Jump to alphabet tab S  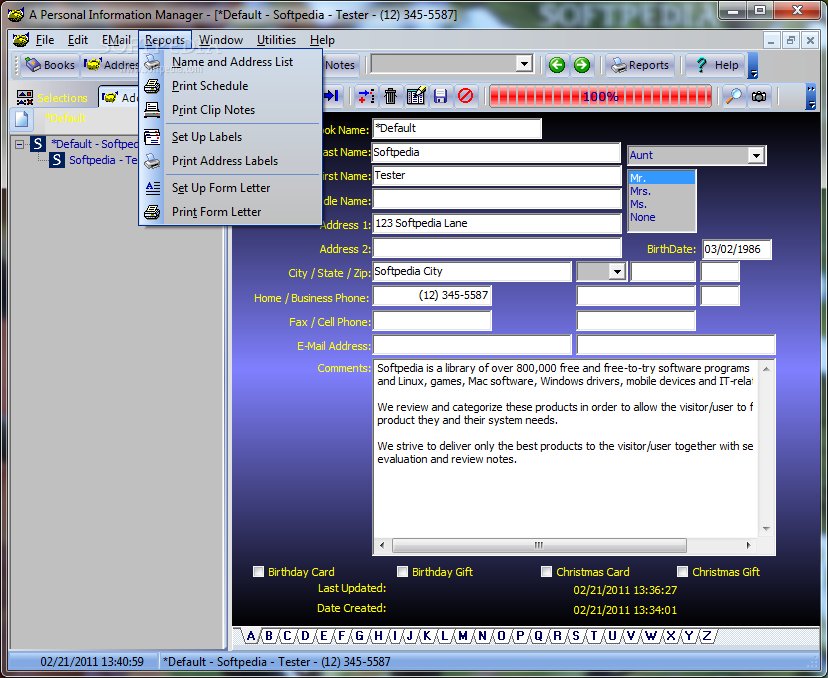point(576,636)
